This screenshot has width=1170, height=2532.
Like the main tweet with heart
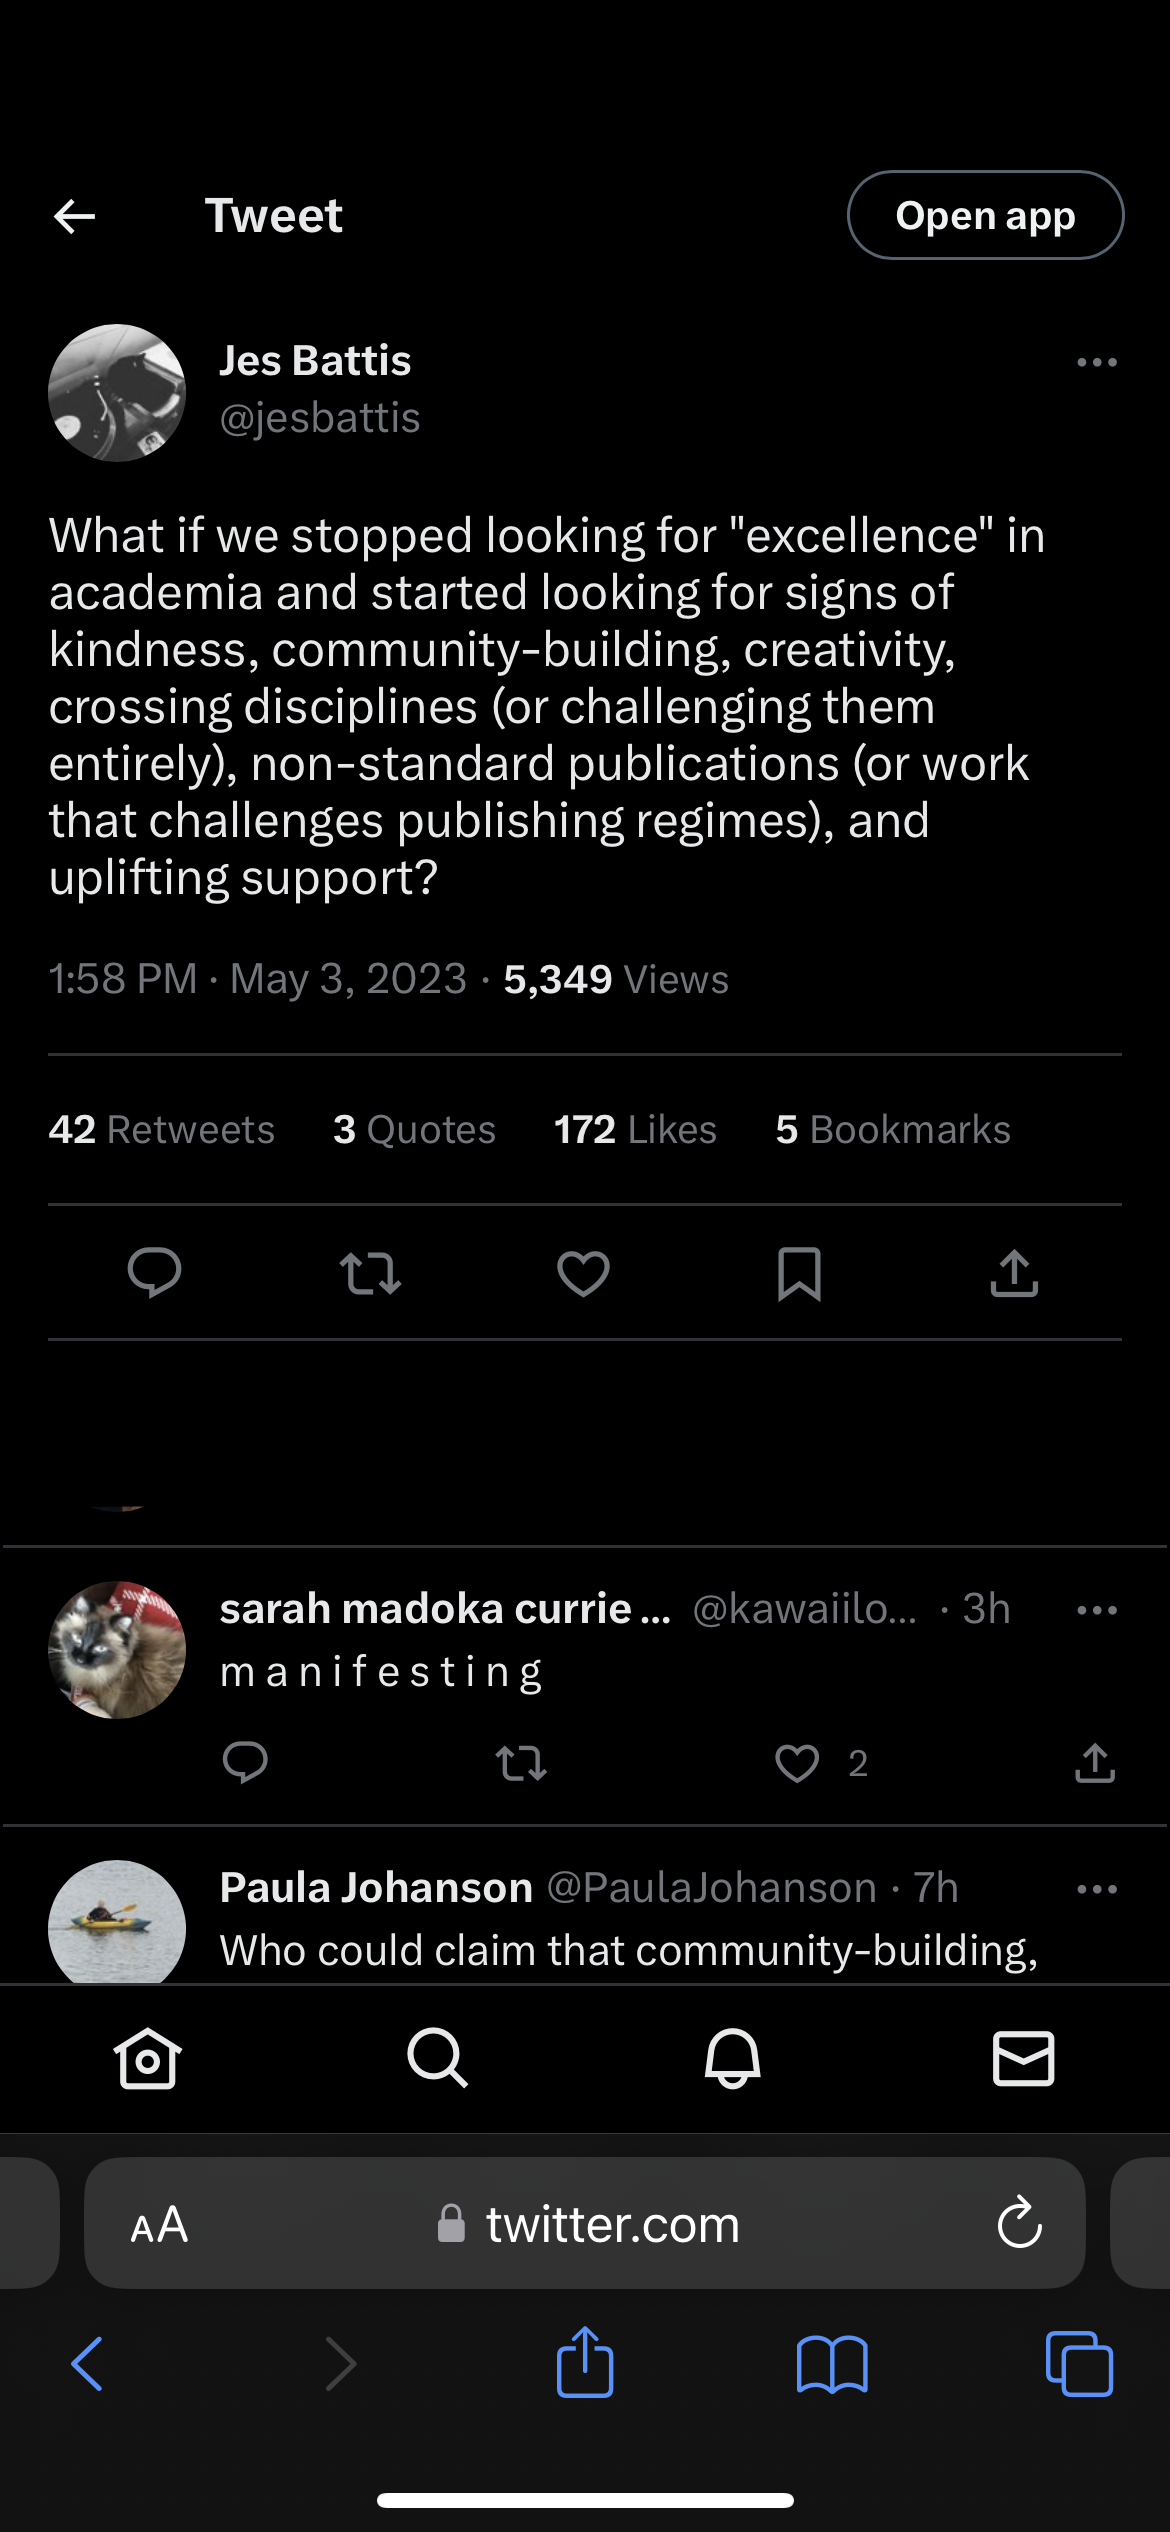point(583,1273)
